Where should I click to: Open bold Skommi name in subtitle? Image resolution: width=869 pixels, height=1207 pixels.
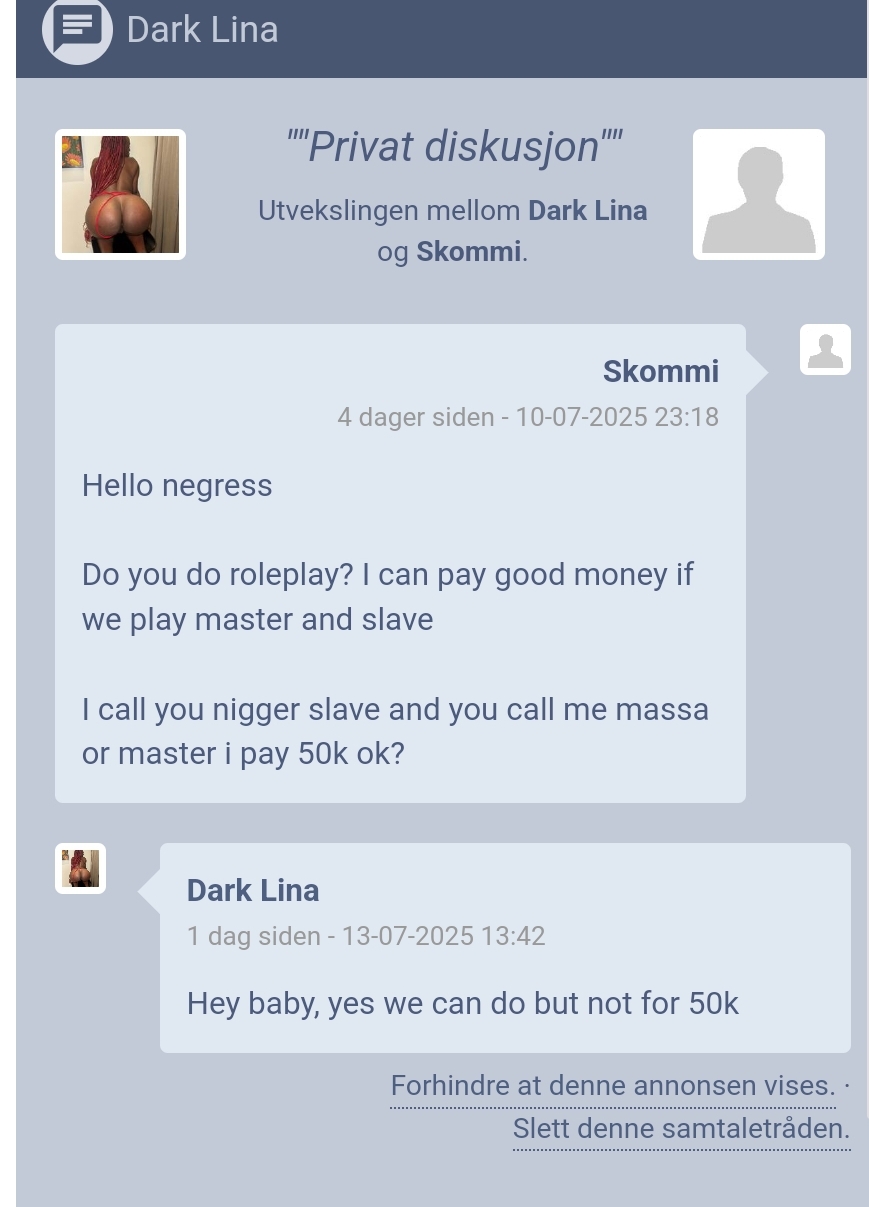click(x=468, y=251)
